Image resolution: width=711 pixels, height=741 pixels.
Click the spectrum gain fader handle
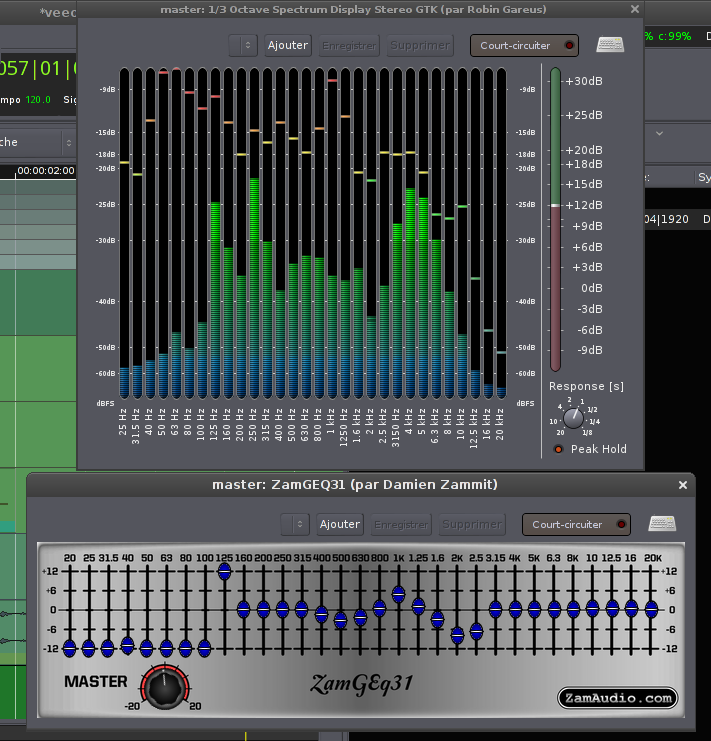click(555, 205)
